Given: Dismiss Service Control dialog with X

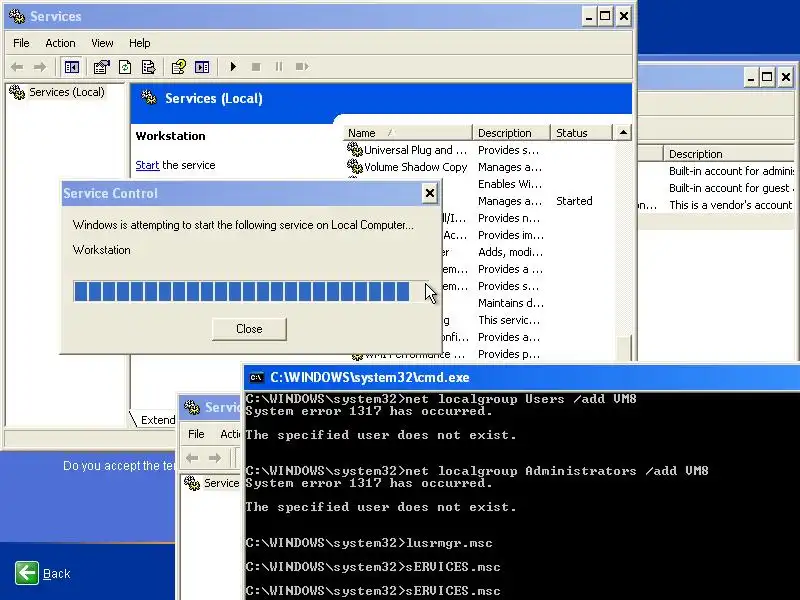Looking at the screenshot, I should click(x=430, y=193).
